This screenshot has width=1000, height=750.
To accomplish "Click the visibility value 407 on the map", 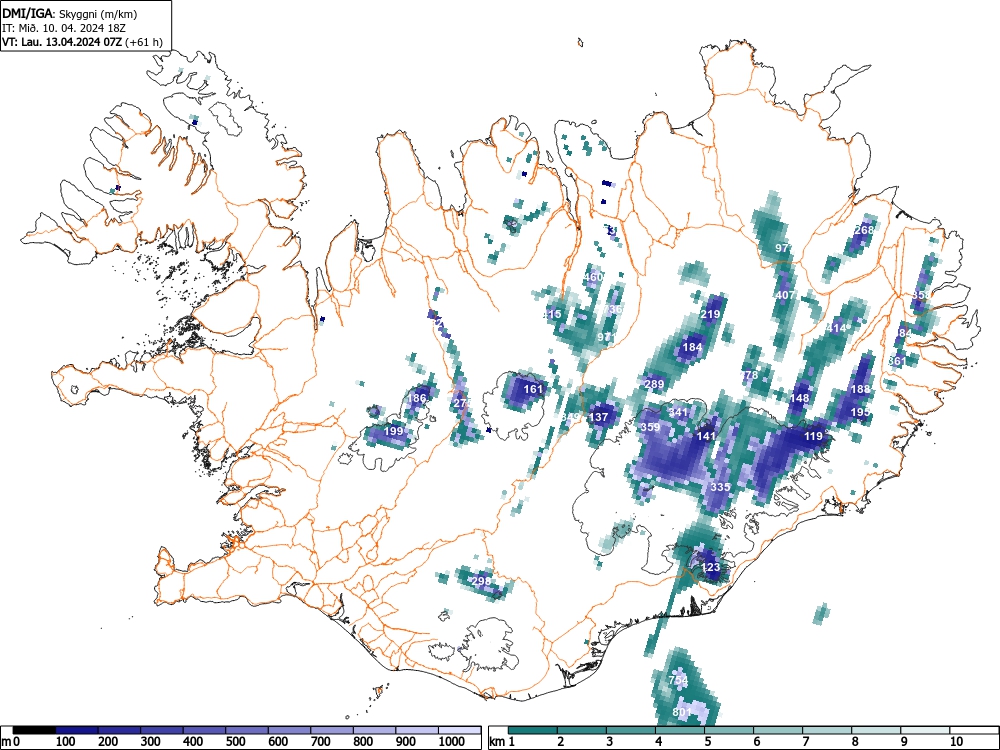I will pyautogui.click(x=785, y=296).
